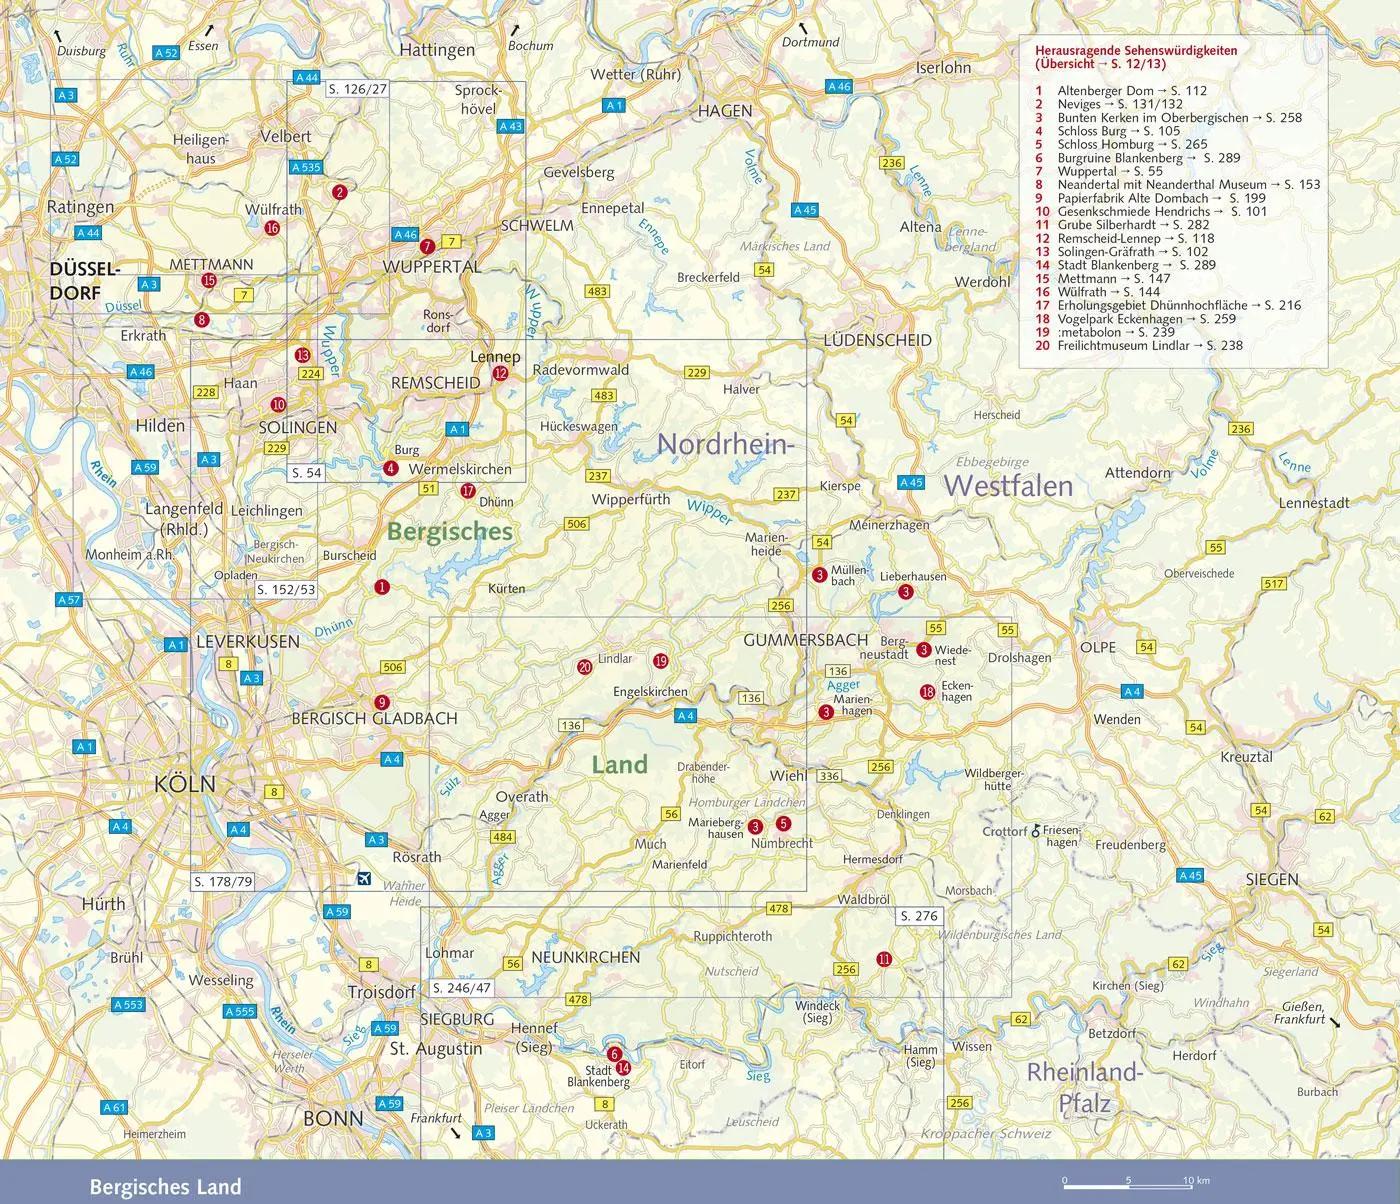The width and height of the screenshot is (1400, 1204).
Task: Select red marker 1 near Burscheid
Action: click(381, 587)
